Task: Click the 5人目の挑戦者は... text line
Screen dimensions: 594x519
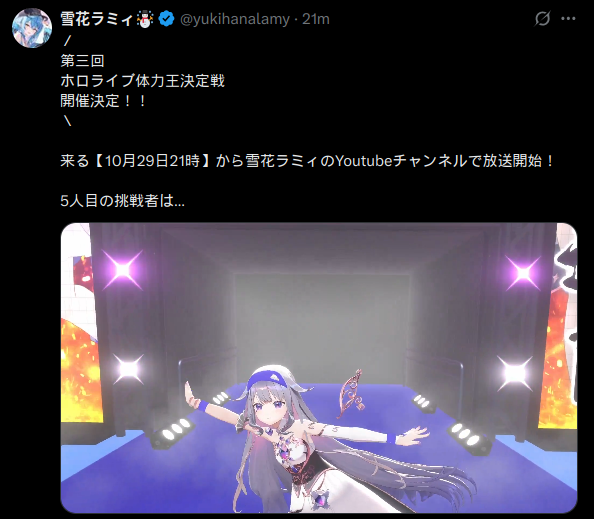Action: [122, 201]
